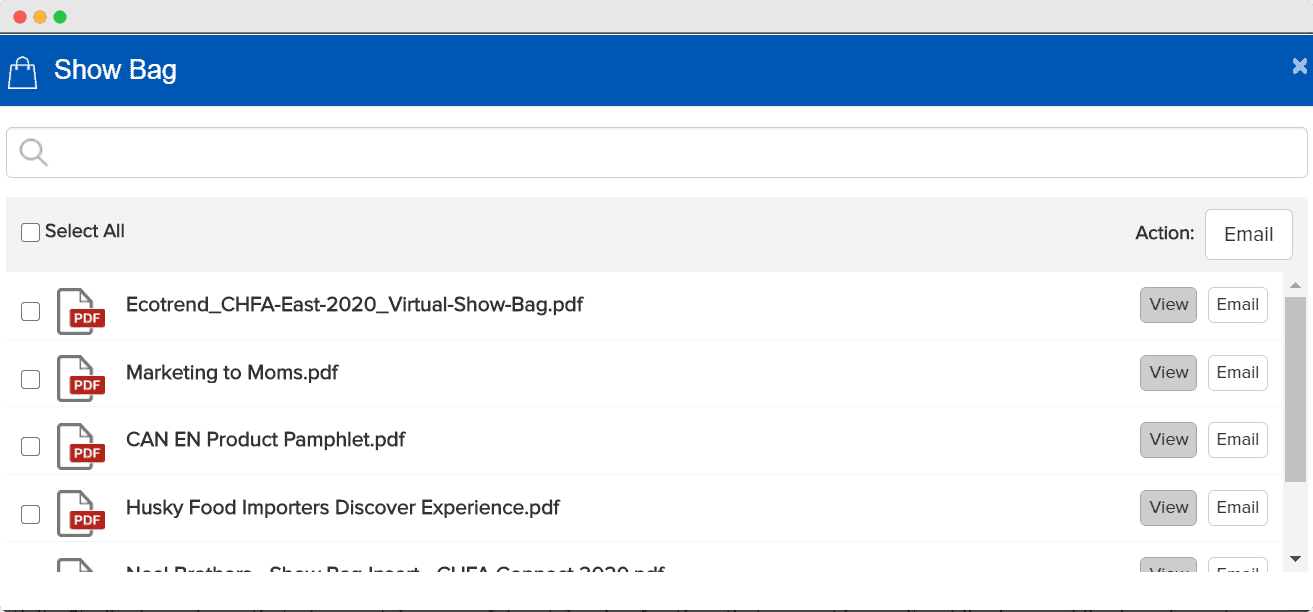Enable checkbox for Husky Food Importers file
1313x612 pixels.
[31, 514]
